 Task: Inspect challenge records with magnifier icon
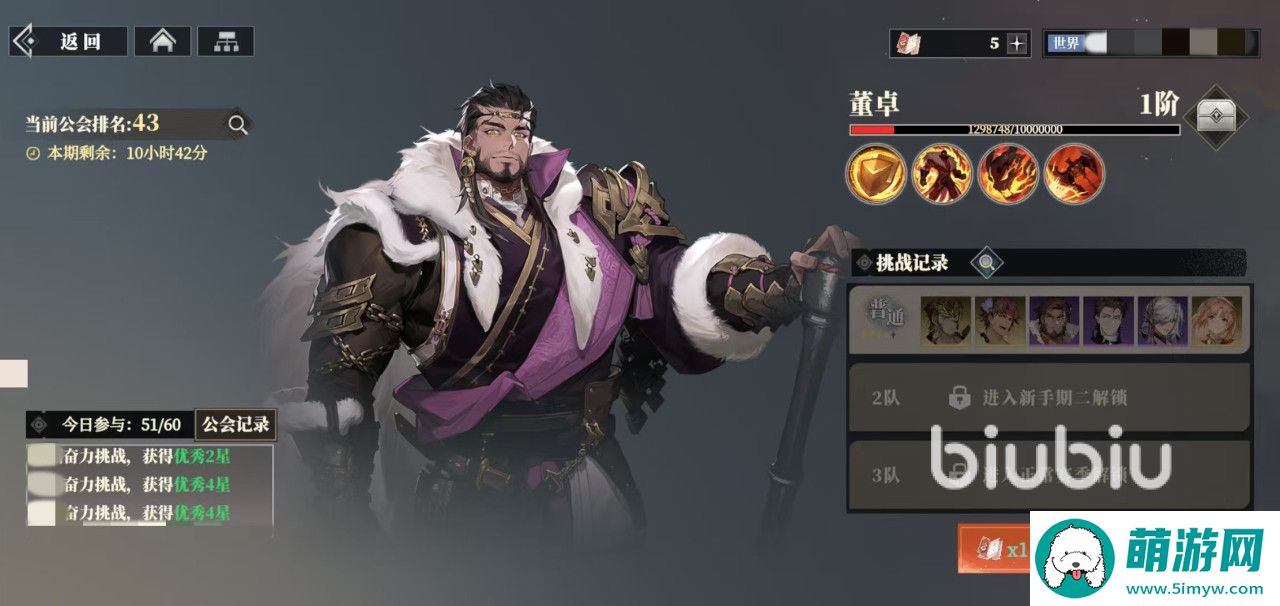click(x=987, y=263)
